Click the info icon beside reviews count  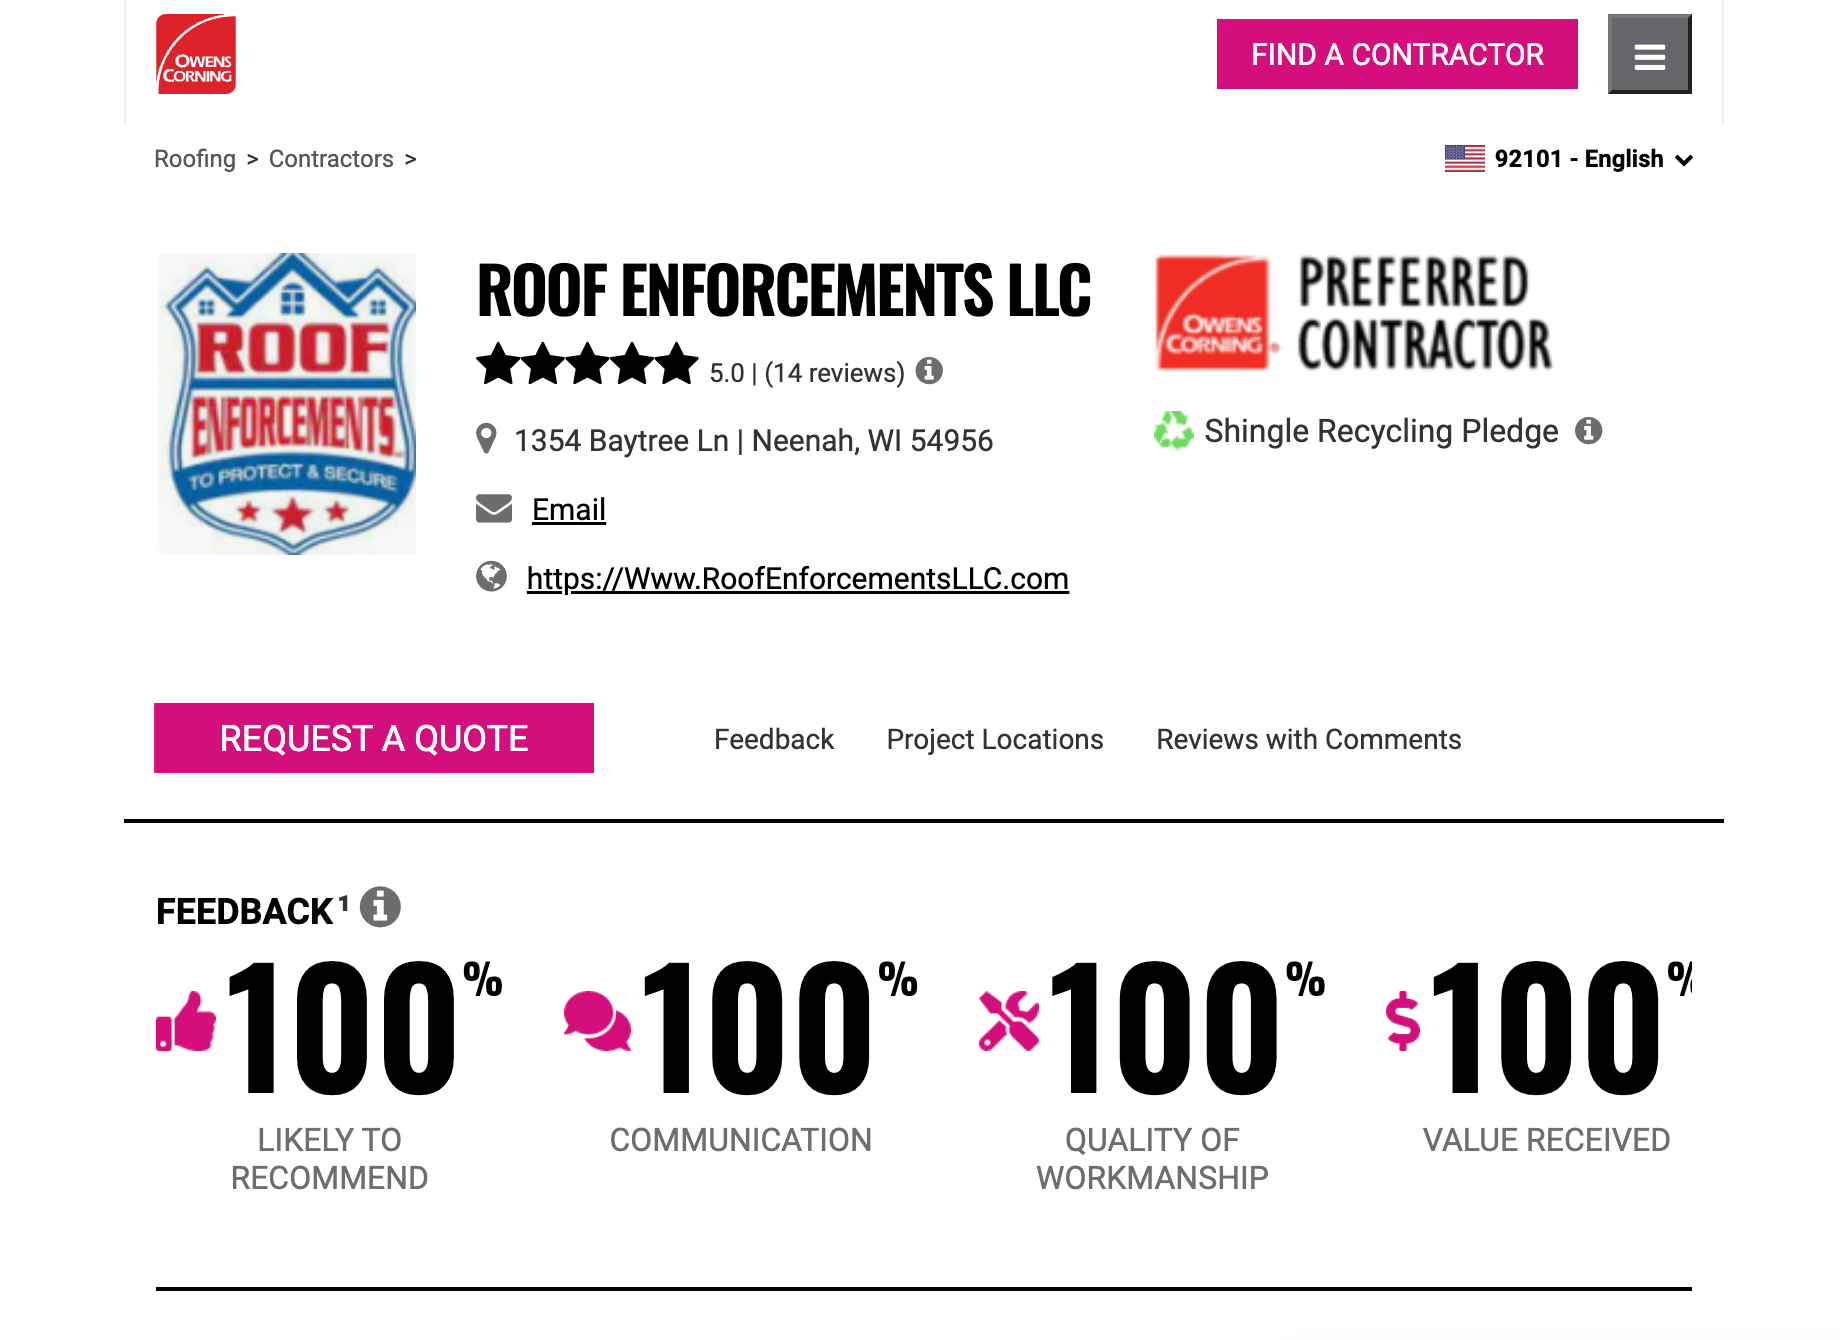(929, 370)
